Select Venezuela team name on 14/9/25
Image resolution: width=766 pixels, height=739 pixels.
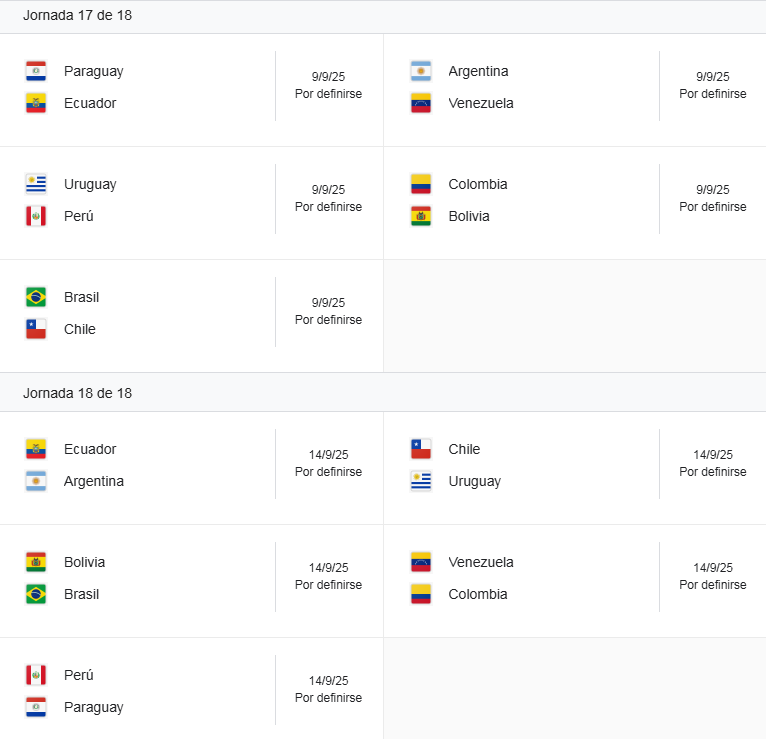pyautogui.click(x=481, y=562)
